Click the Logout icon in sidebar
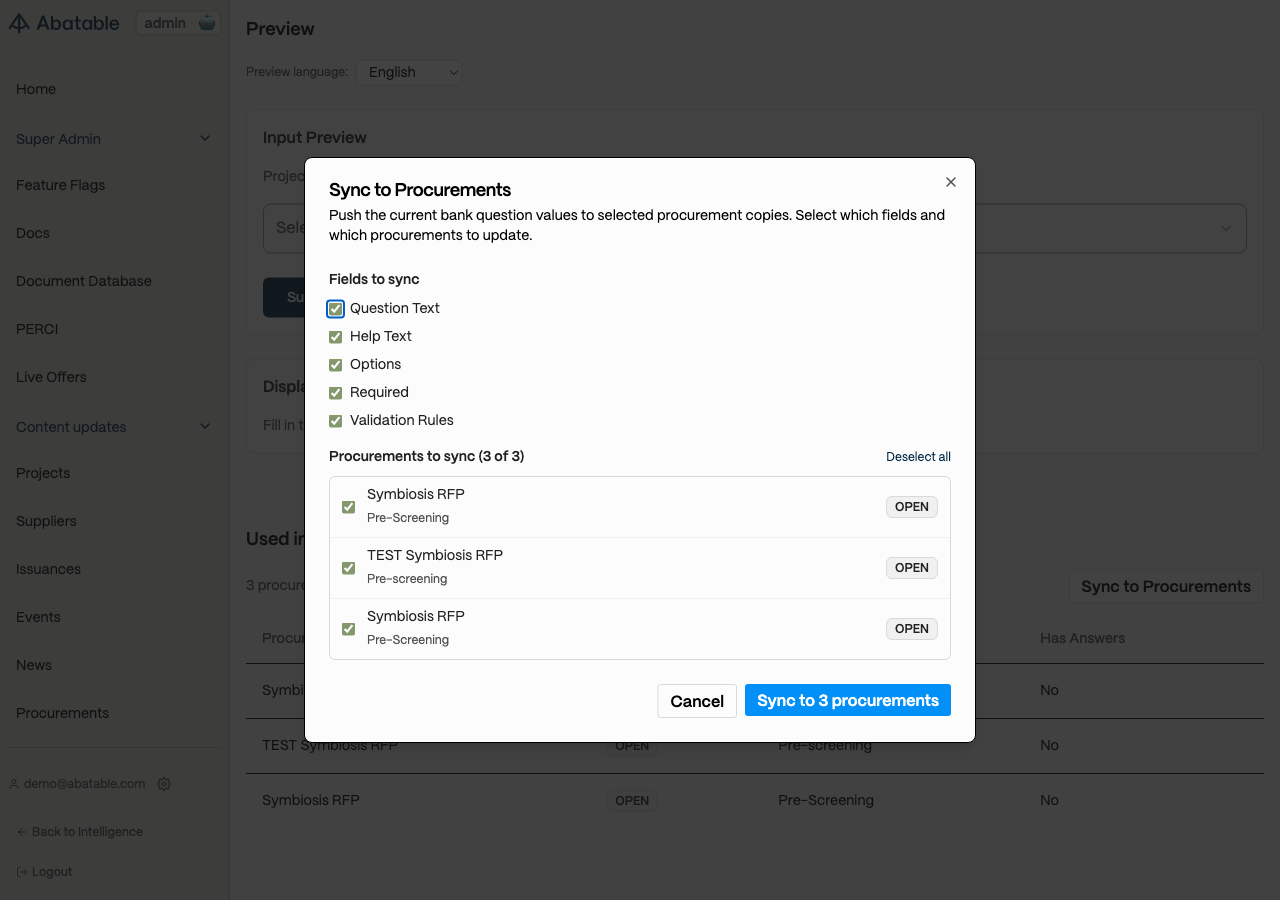Image resolution: width=1280 pixels, height=900 pixels. tap(22, 872)
